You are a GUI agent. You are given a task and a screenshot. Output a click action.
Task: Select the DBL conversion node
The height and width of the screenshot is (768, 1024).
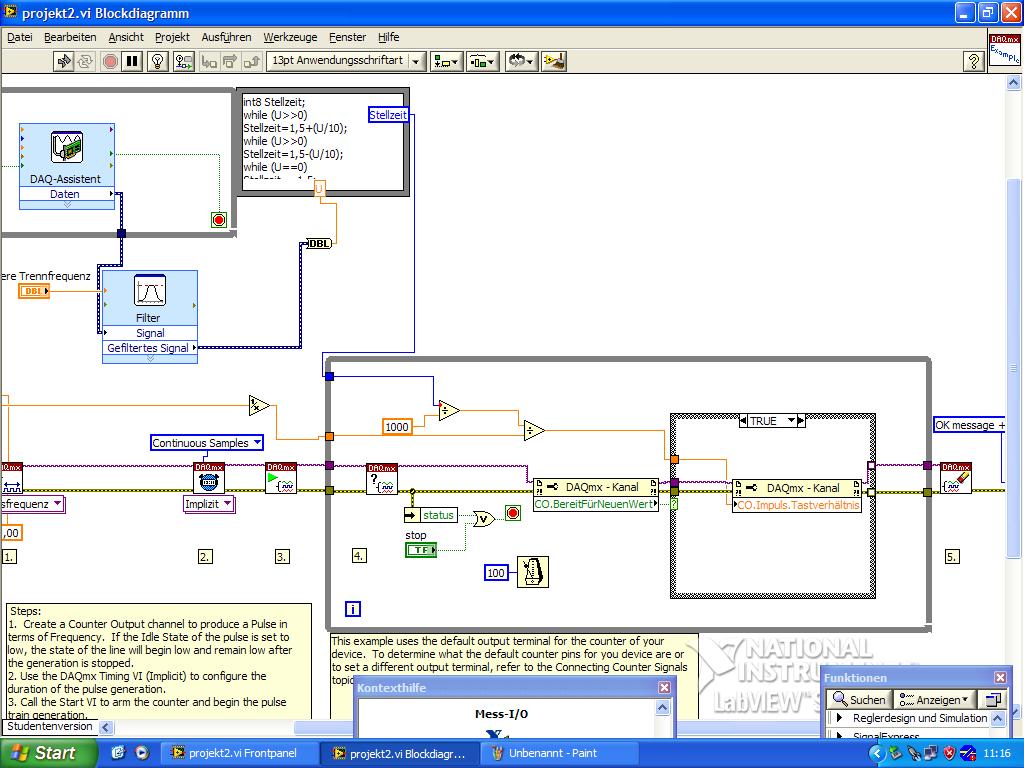319,244
